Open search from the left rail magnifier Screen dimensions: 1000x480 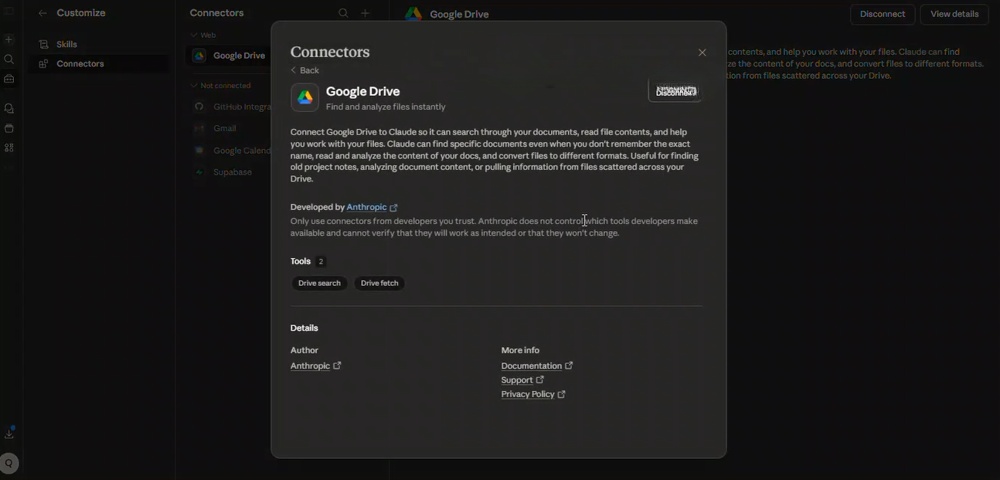9,59
